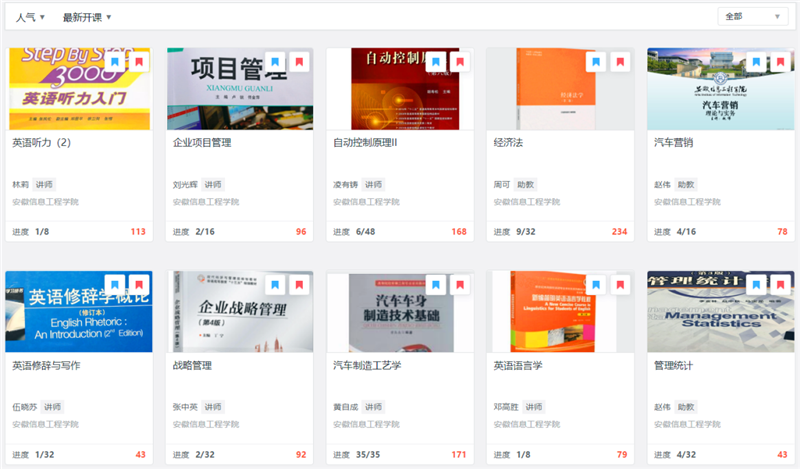The image size is (800, 469).
Task: Open the 最新开课 sort dropdown
Action: 87,17
